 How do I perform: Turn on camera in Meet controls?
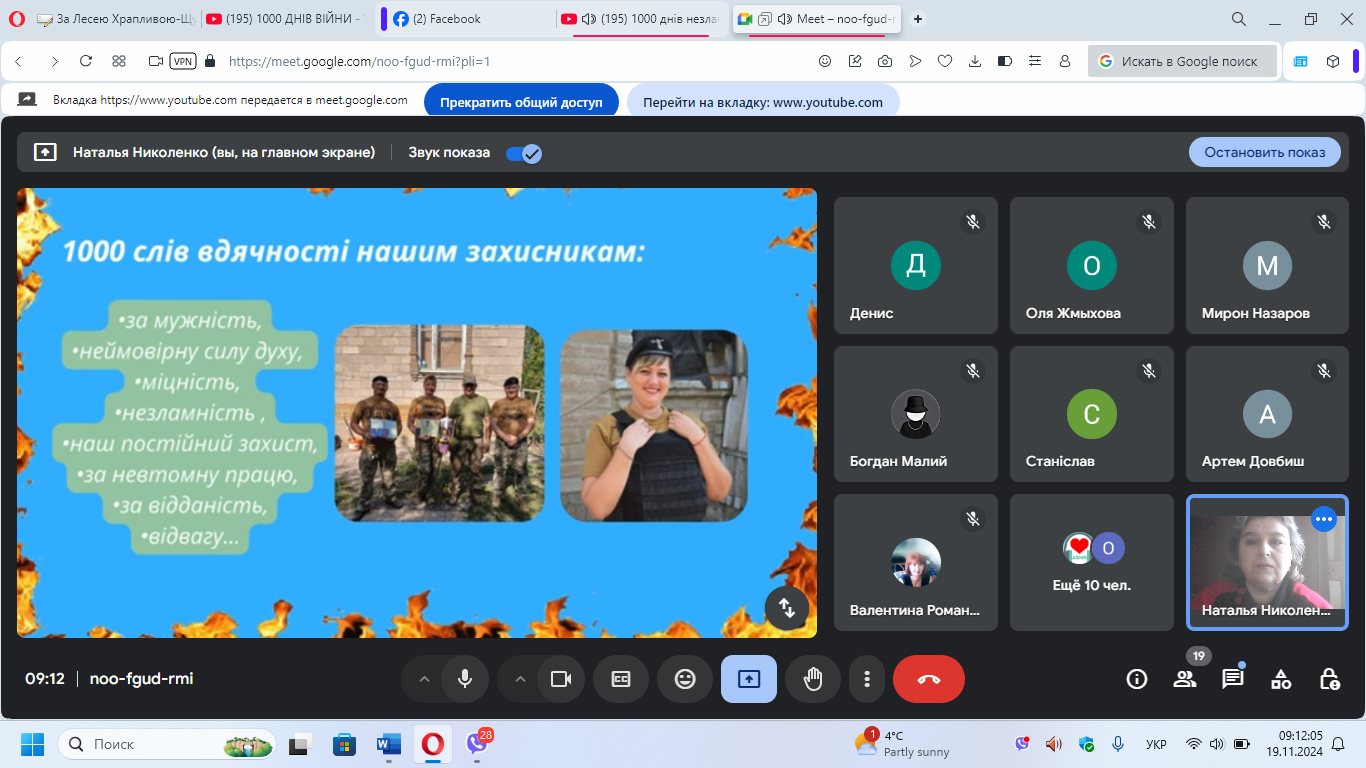(x=561, y=679)
